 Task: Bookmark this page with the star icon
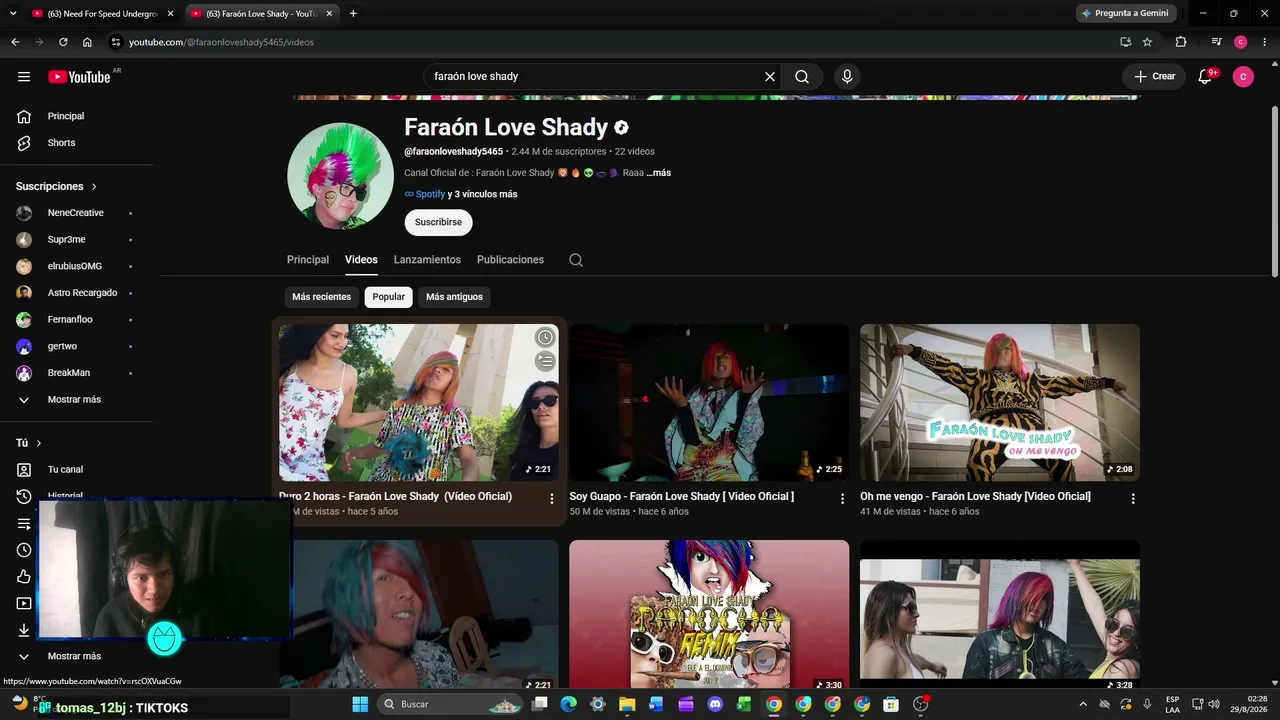tap(1147, 42)
